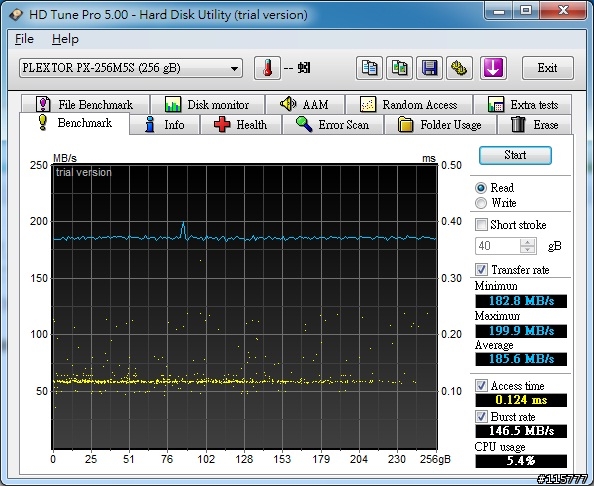Click the copy screenshot icon
The image size is (594, 487).
(399, 68)
